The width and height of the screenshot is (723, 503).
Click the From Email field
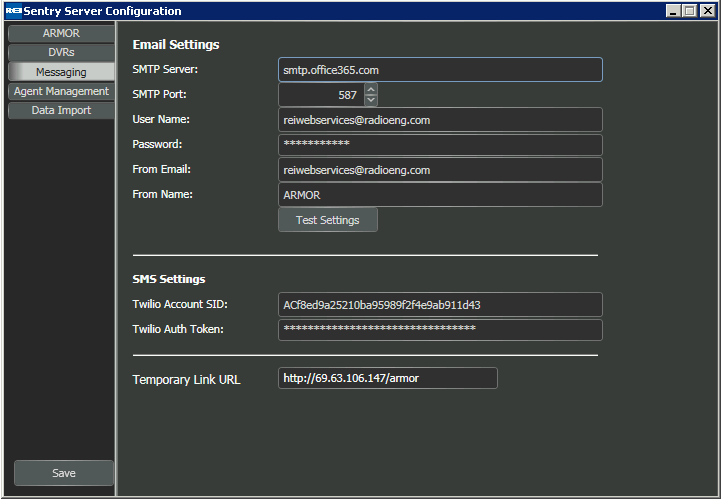coord(440,170)
